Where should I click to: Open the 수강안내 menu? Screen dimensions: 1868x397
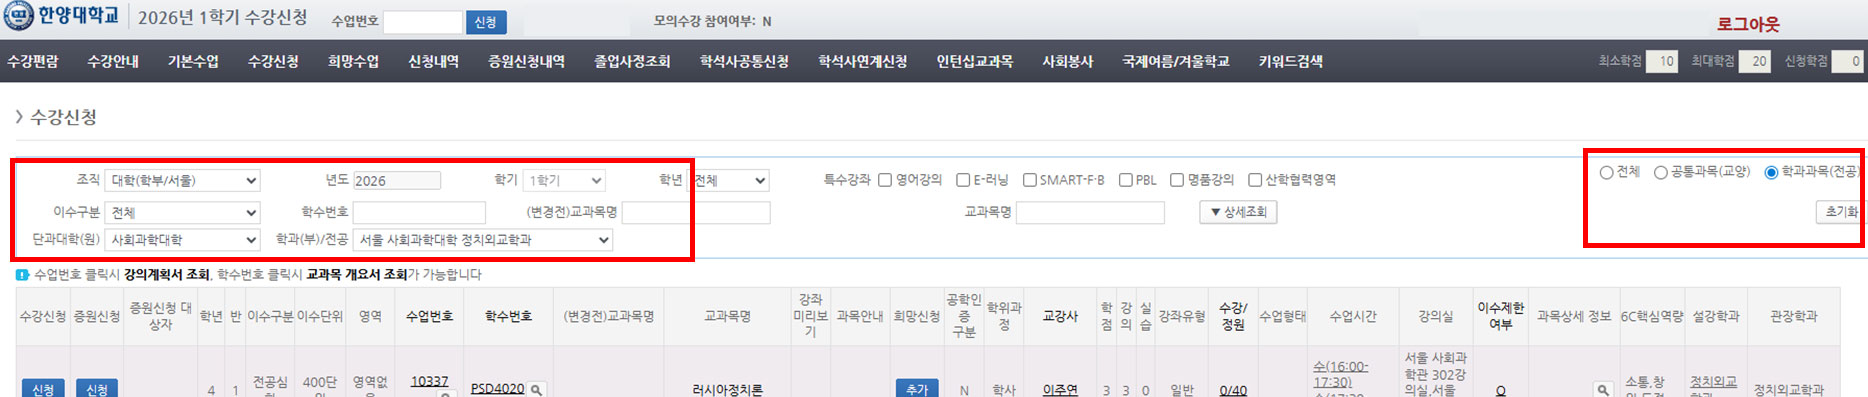coord(113,62)
